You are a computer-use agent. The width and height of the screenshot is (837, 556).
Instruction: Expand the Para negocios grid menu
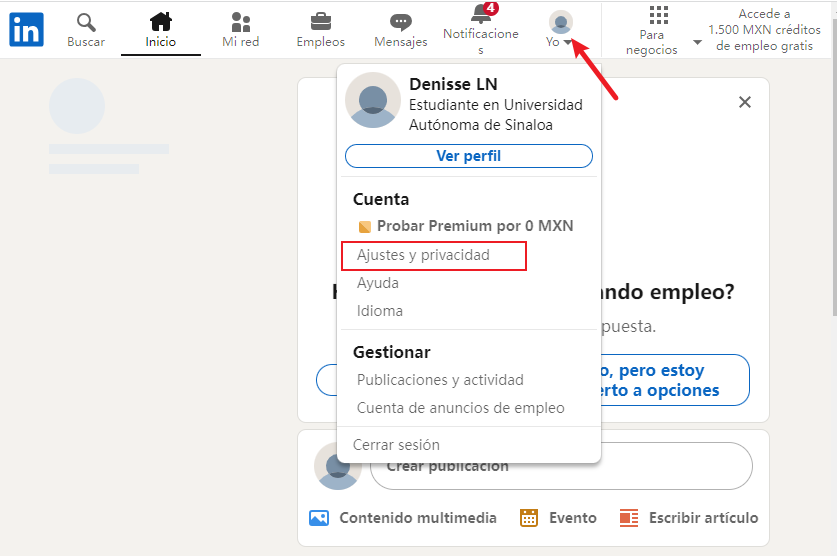point(658,29)
